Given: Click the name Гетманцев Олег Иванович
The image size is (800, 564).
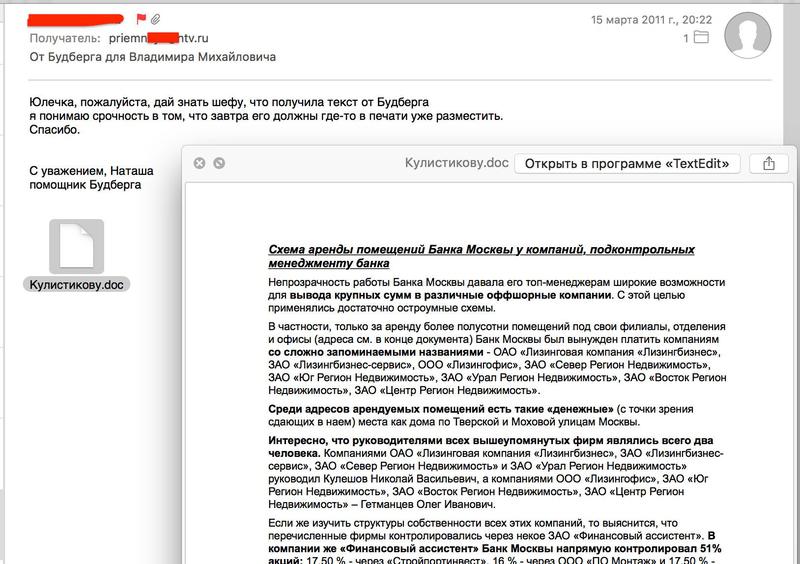Looking at the screenshot, I should pyautogui.click(x=428, y=504).
